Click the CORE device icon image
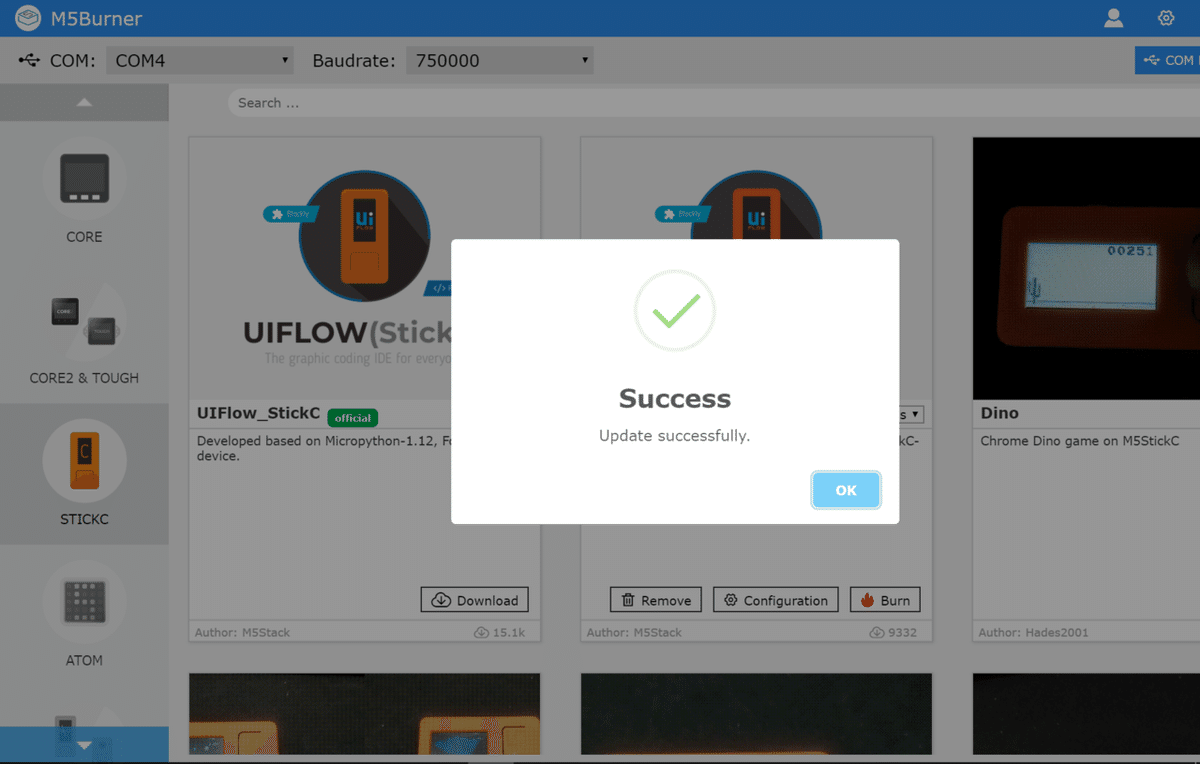Image resolution: width=1200 pixels, height=764 pixels. 84,178
